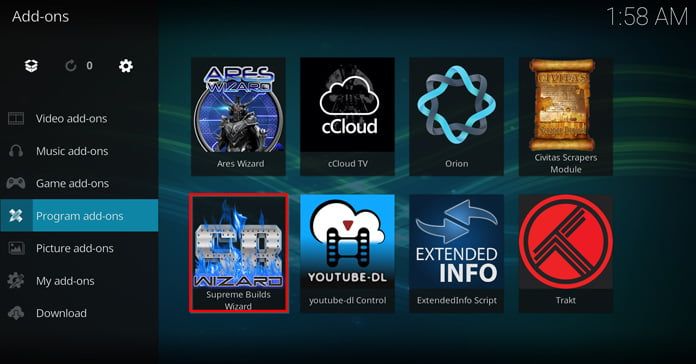Screen dimensions: 696x364
Task: Go to My add-ons
Action: 79,281
